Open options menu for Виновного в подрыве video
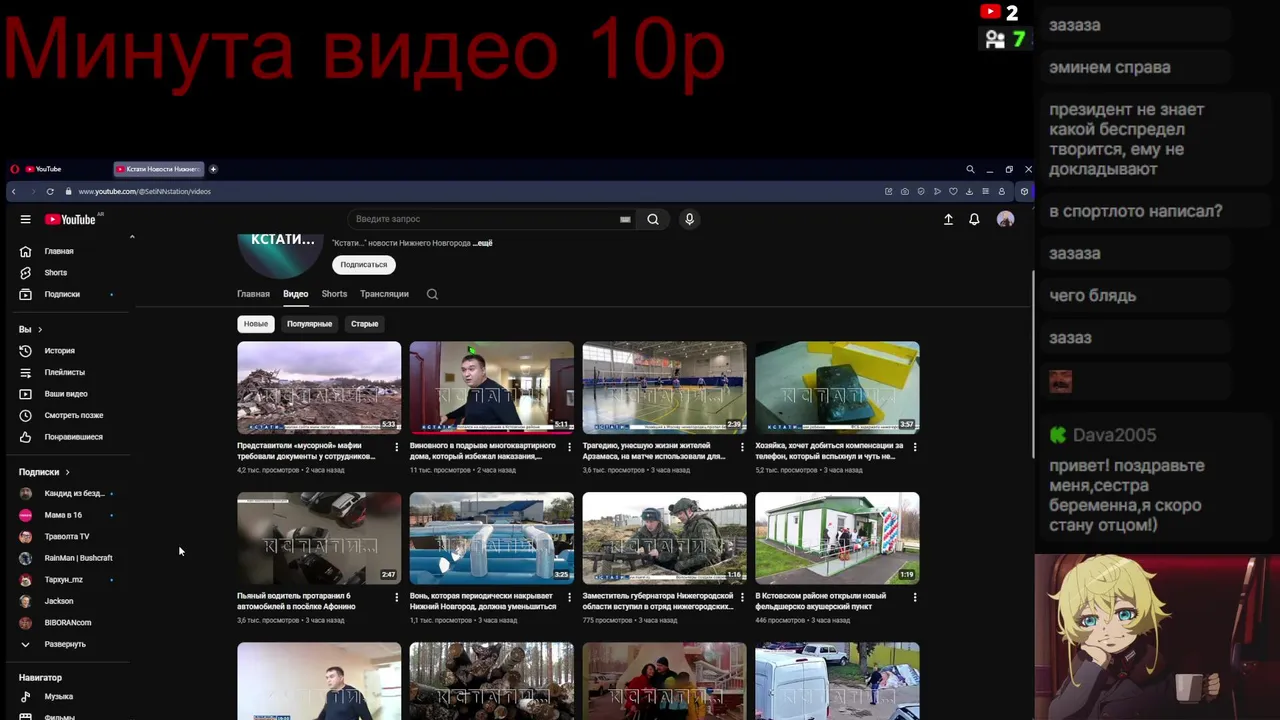Screen dimensions: 1280x720 click(x=569, y=447)
